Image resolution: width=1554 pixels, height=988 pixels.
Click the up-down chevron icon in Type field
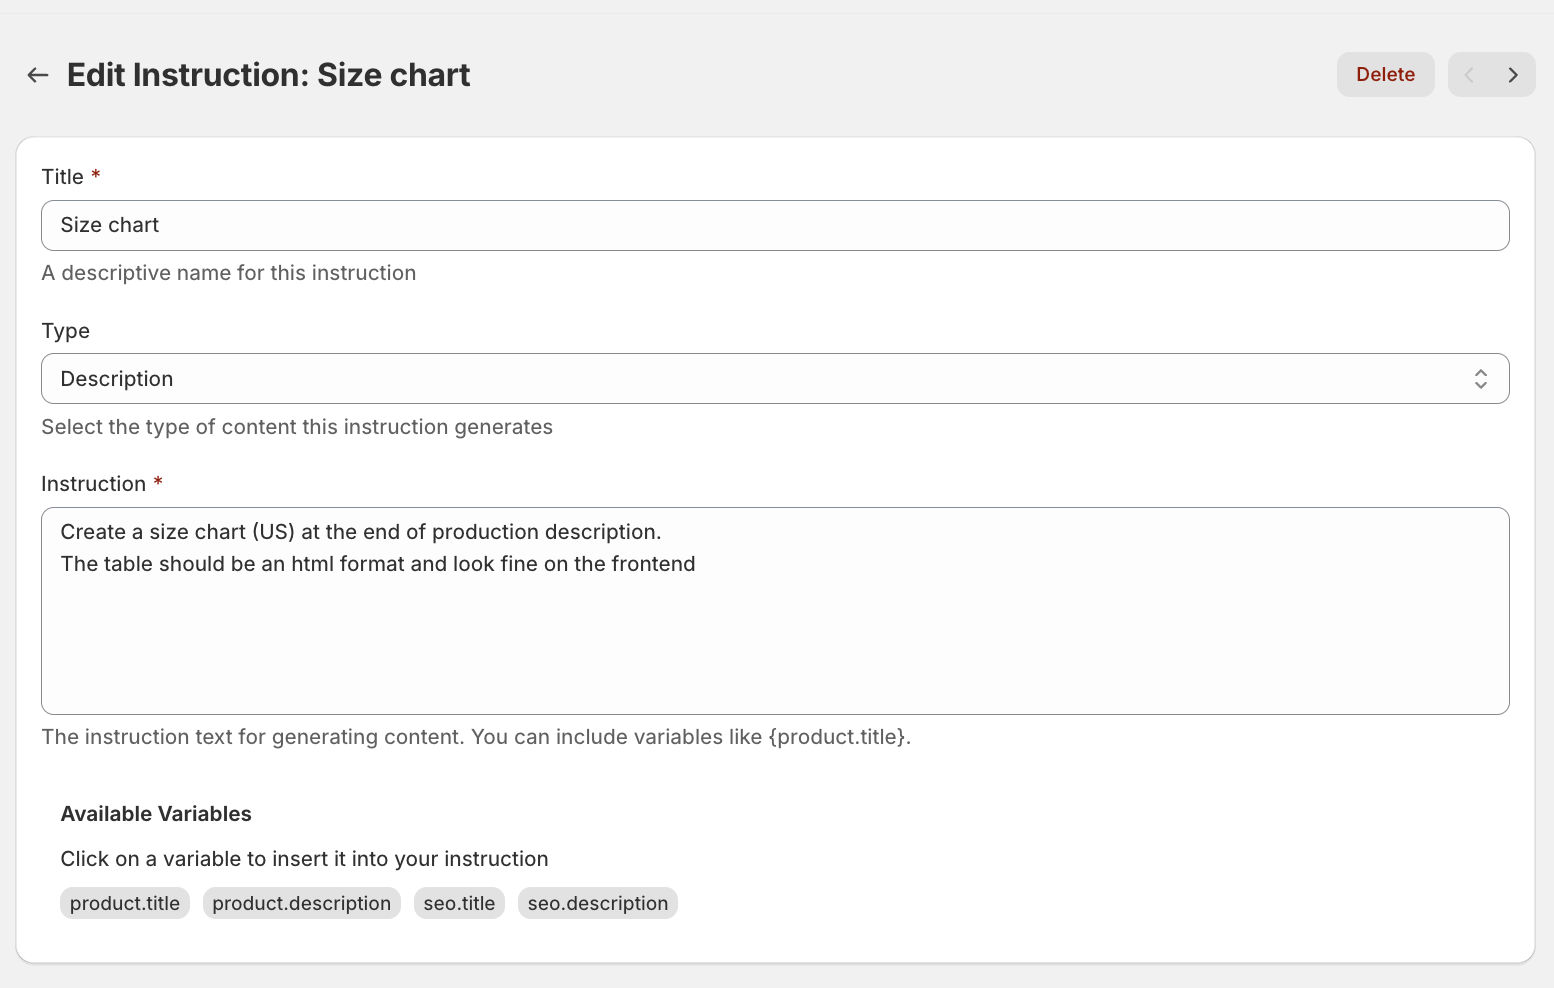[x=1480, y=379]
